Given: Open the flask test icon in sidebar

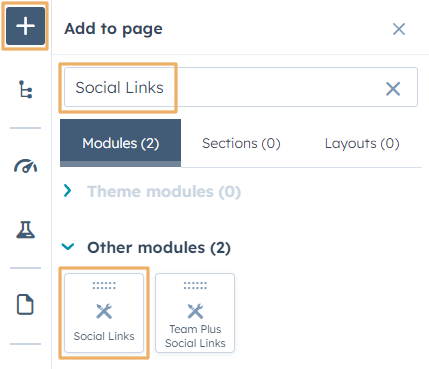Looking at the screenshot, I should click(25, 230).
